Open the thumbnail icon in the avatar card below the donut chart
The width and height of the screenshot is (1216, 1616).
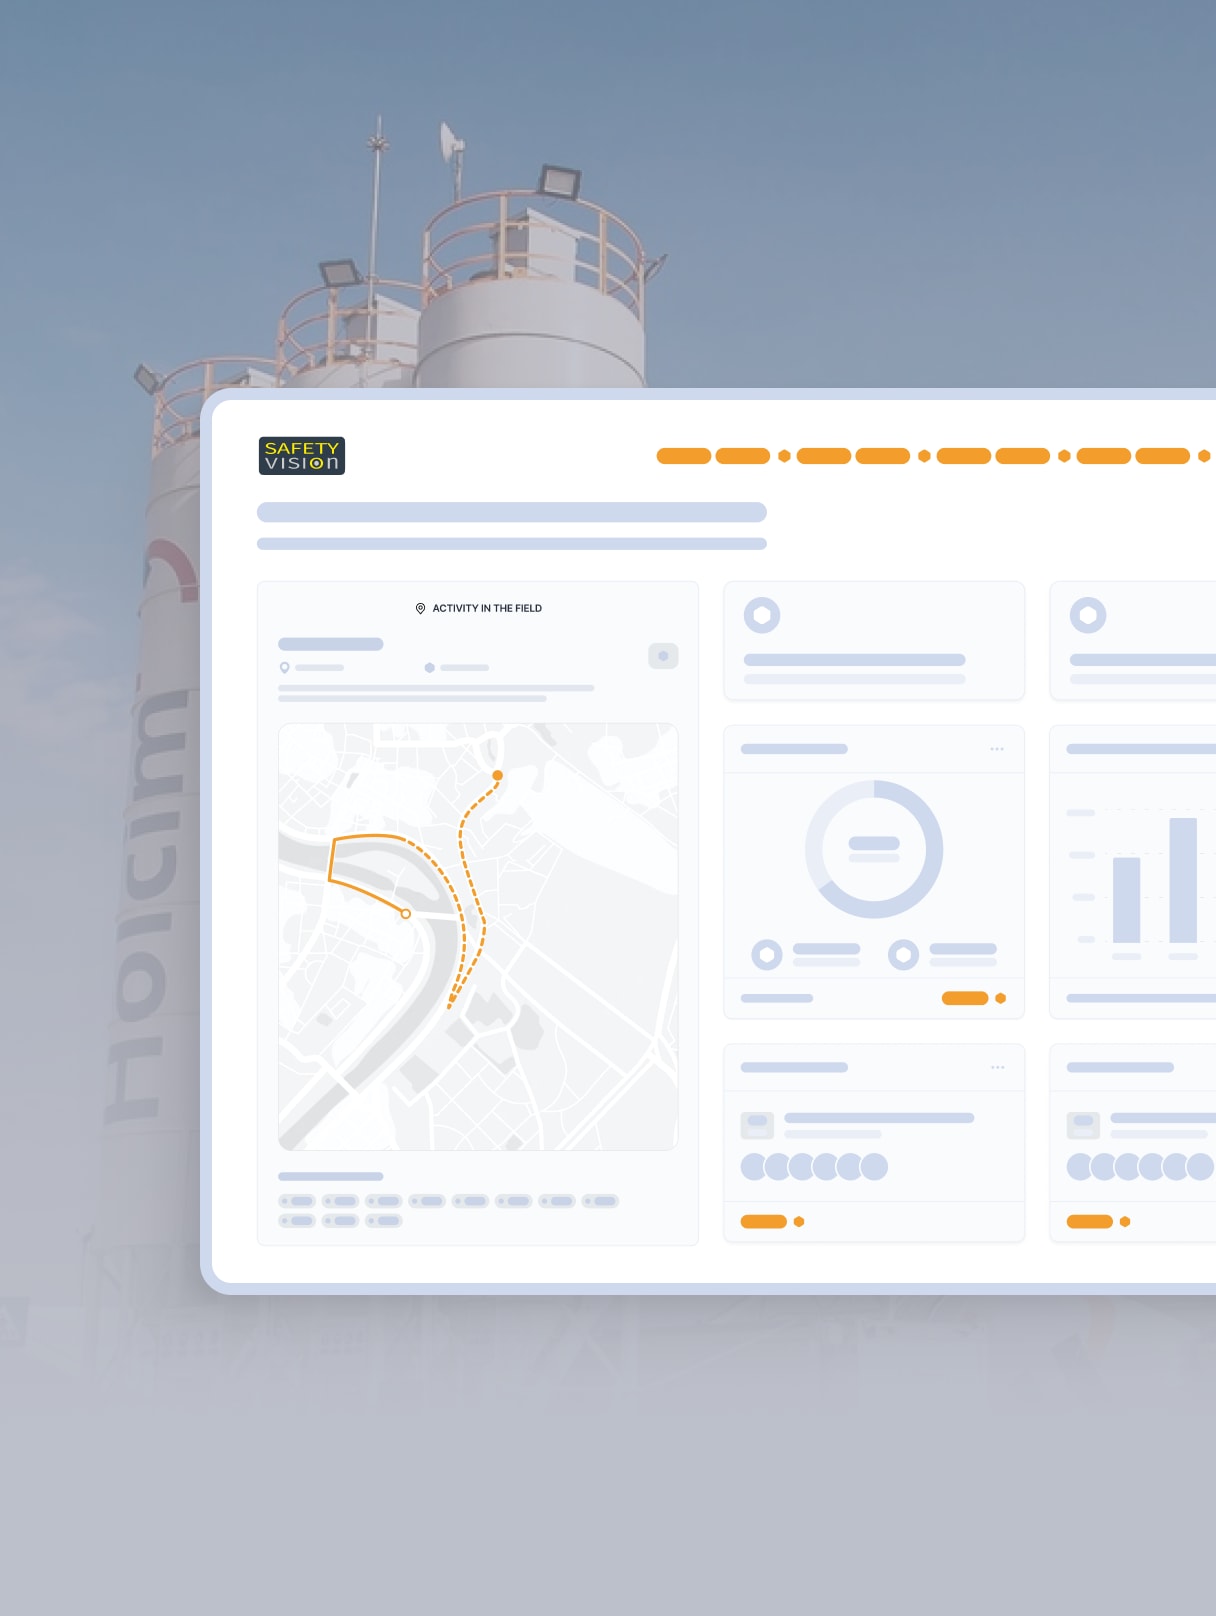(x=757, y=1125)
